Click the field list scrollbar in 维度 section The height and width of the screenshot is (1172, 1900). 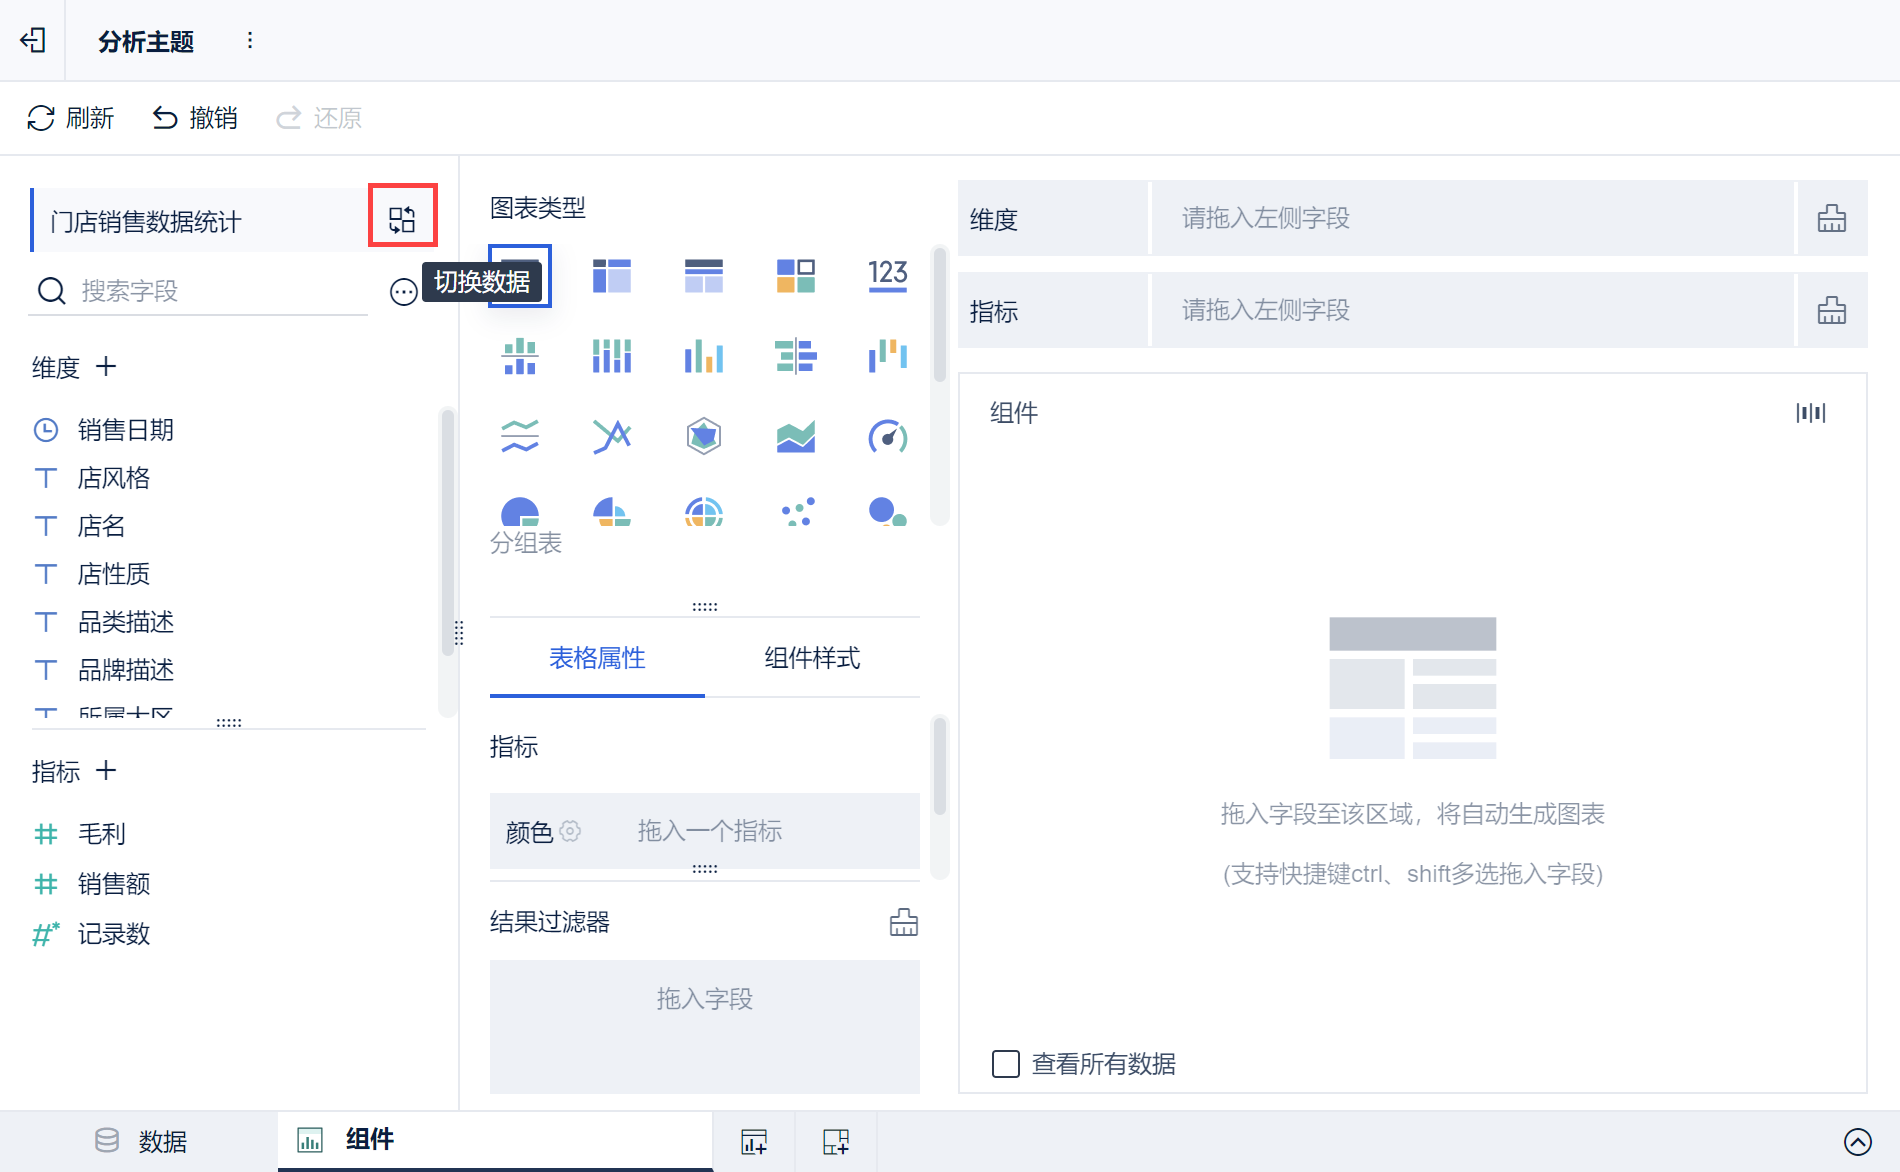point(447,533)
